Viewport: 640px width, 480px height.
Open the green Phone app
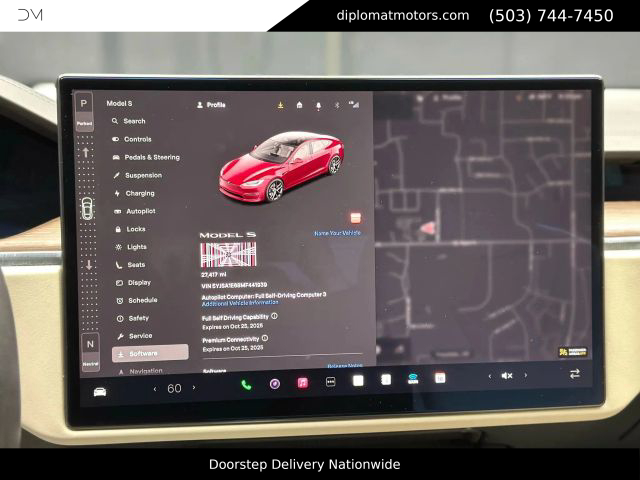pyautogui.click(x=246, y=384)
